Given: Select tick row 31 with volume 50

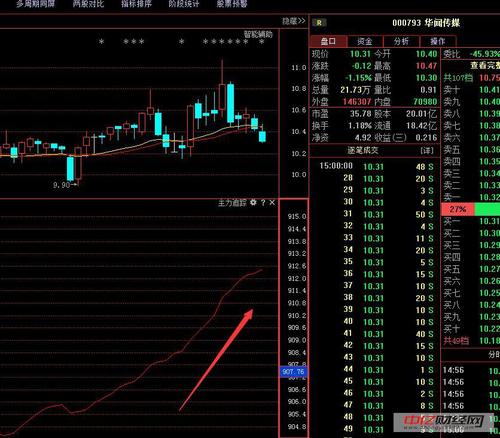Looking at the screenshot, I should (376, 214).
